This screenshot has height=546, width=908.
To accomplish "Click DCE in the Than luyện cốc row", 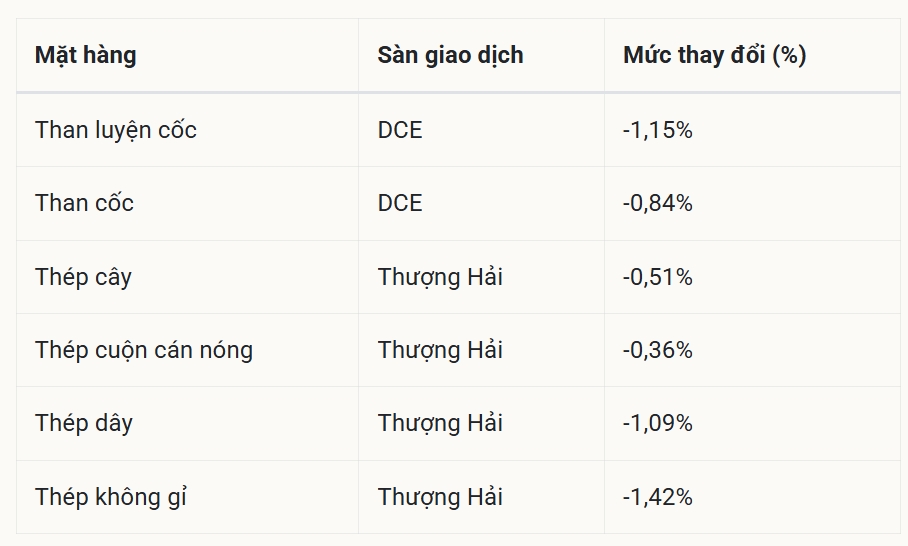I will [x=400, y=130].
